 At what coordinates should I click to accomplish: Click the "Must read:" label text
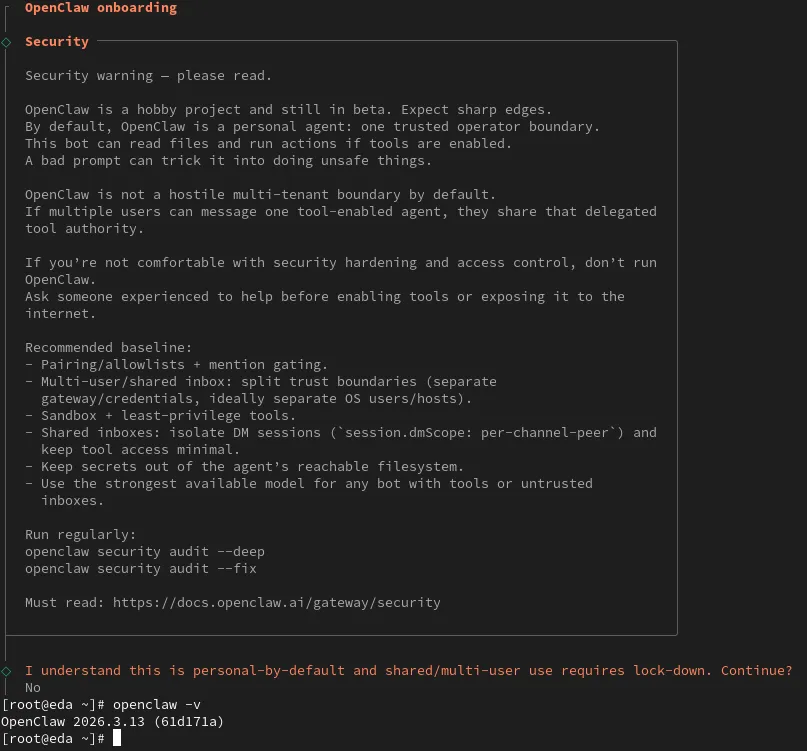(x=65, y=603)
